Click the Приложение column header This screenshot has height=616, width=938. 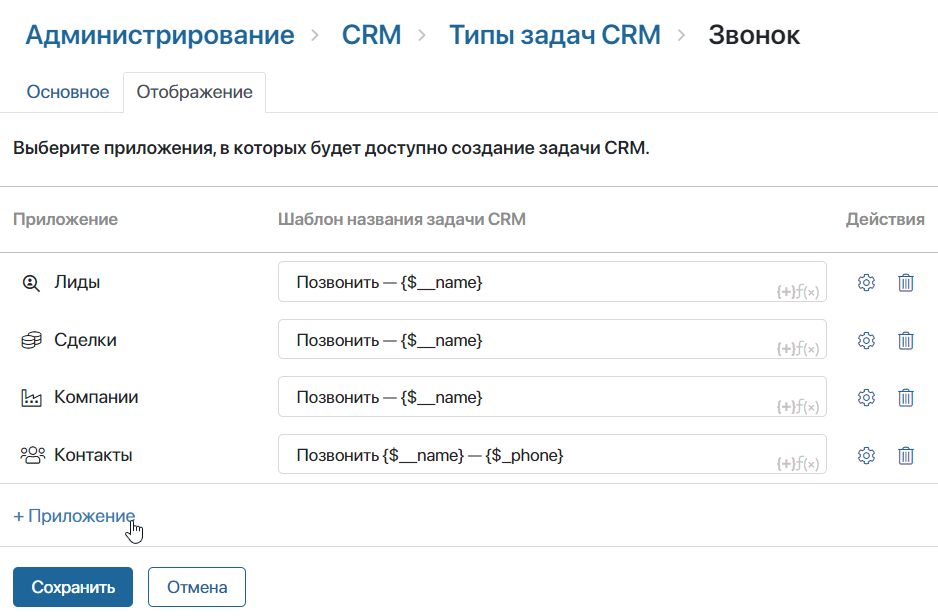click(x=65, y=219)
